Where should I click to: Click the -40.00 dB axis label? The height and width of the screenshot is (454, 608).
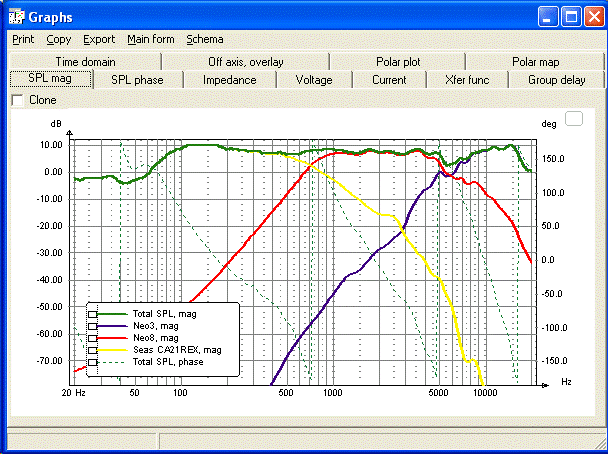click(x=50, y=280)
